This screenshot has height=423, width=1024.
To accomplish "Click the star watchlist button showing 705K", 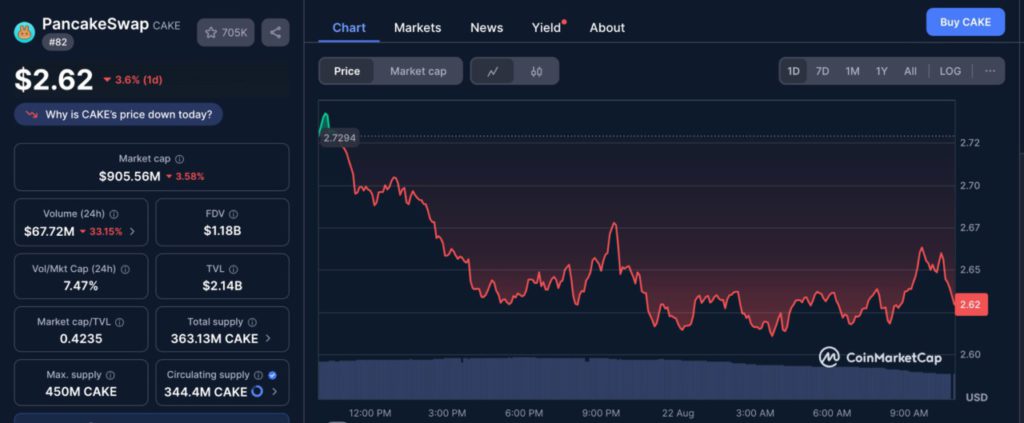I will [x=225, y=33].
